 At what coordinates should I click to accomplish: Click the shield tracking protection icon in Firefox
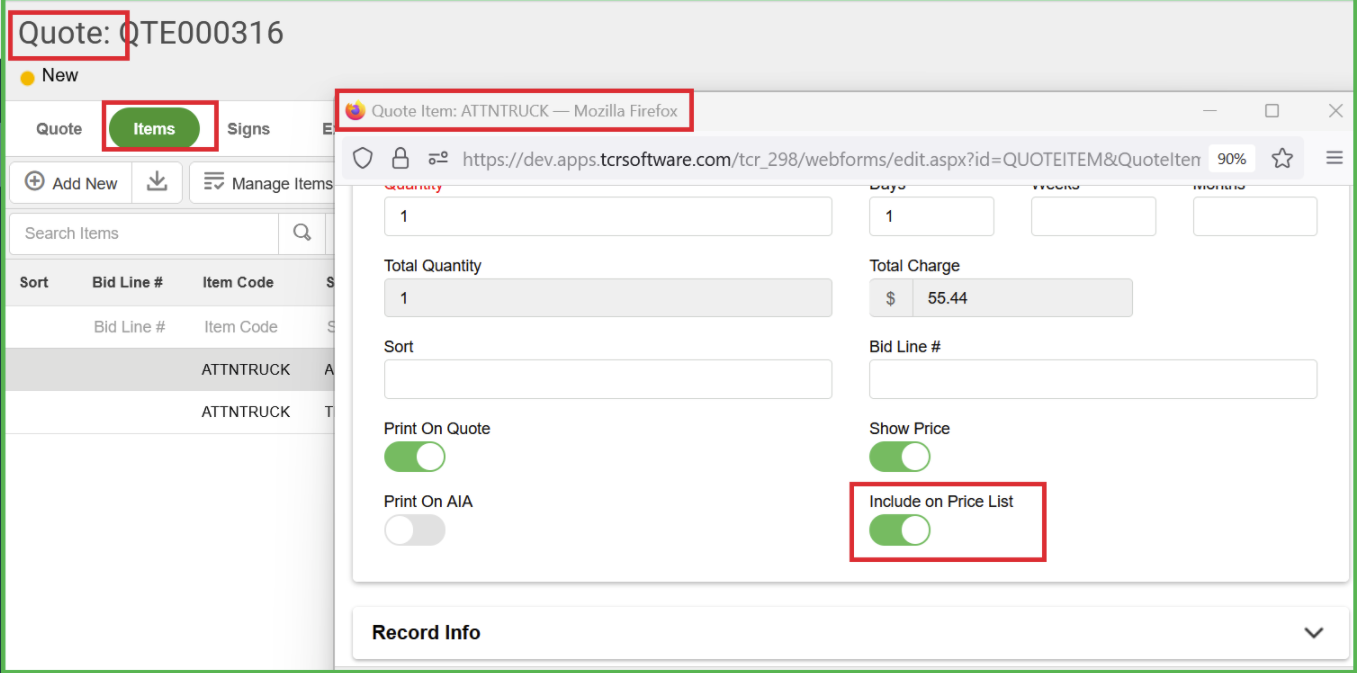point(363,158)
